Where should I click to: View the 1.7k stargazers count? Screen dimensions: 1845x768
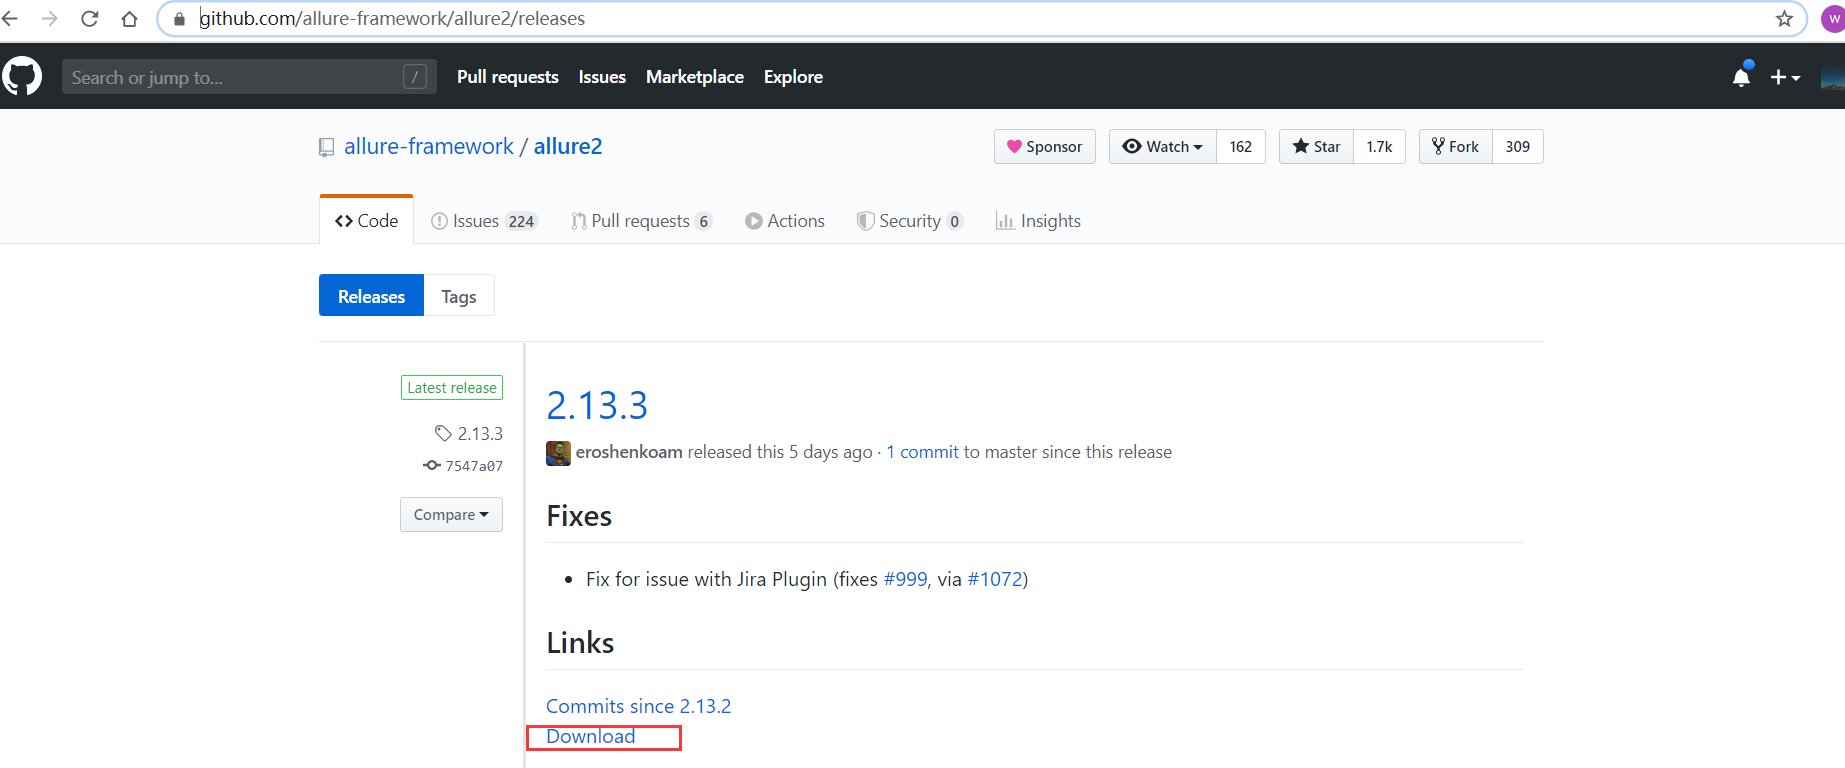1380,147
